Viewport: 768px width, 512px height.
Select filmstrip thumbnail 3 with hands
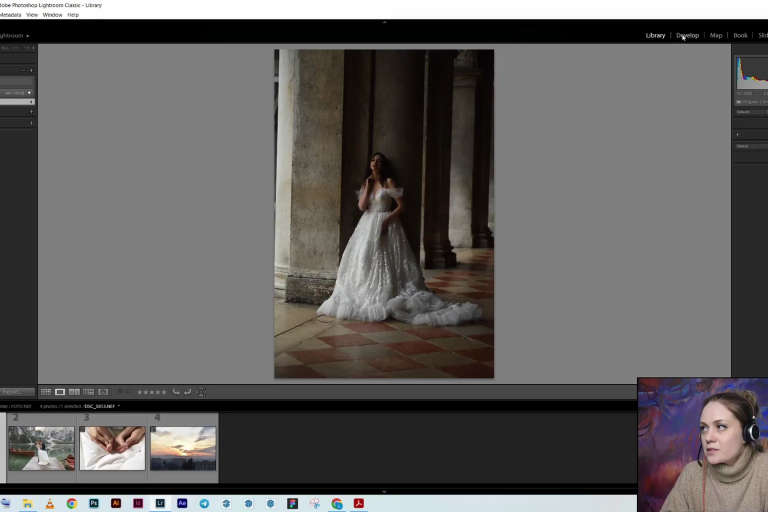112,448
